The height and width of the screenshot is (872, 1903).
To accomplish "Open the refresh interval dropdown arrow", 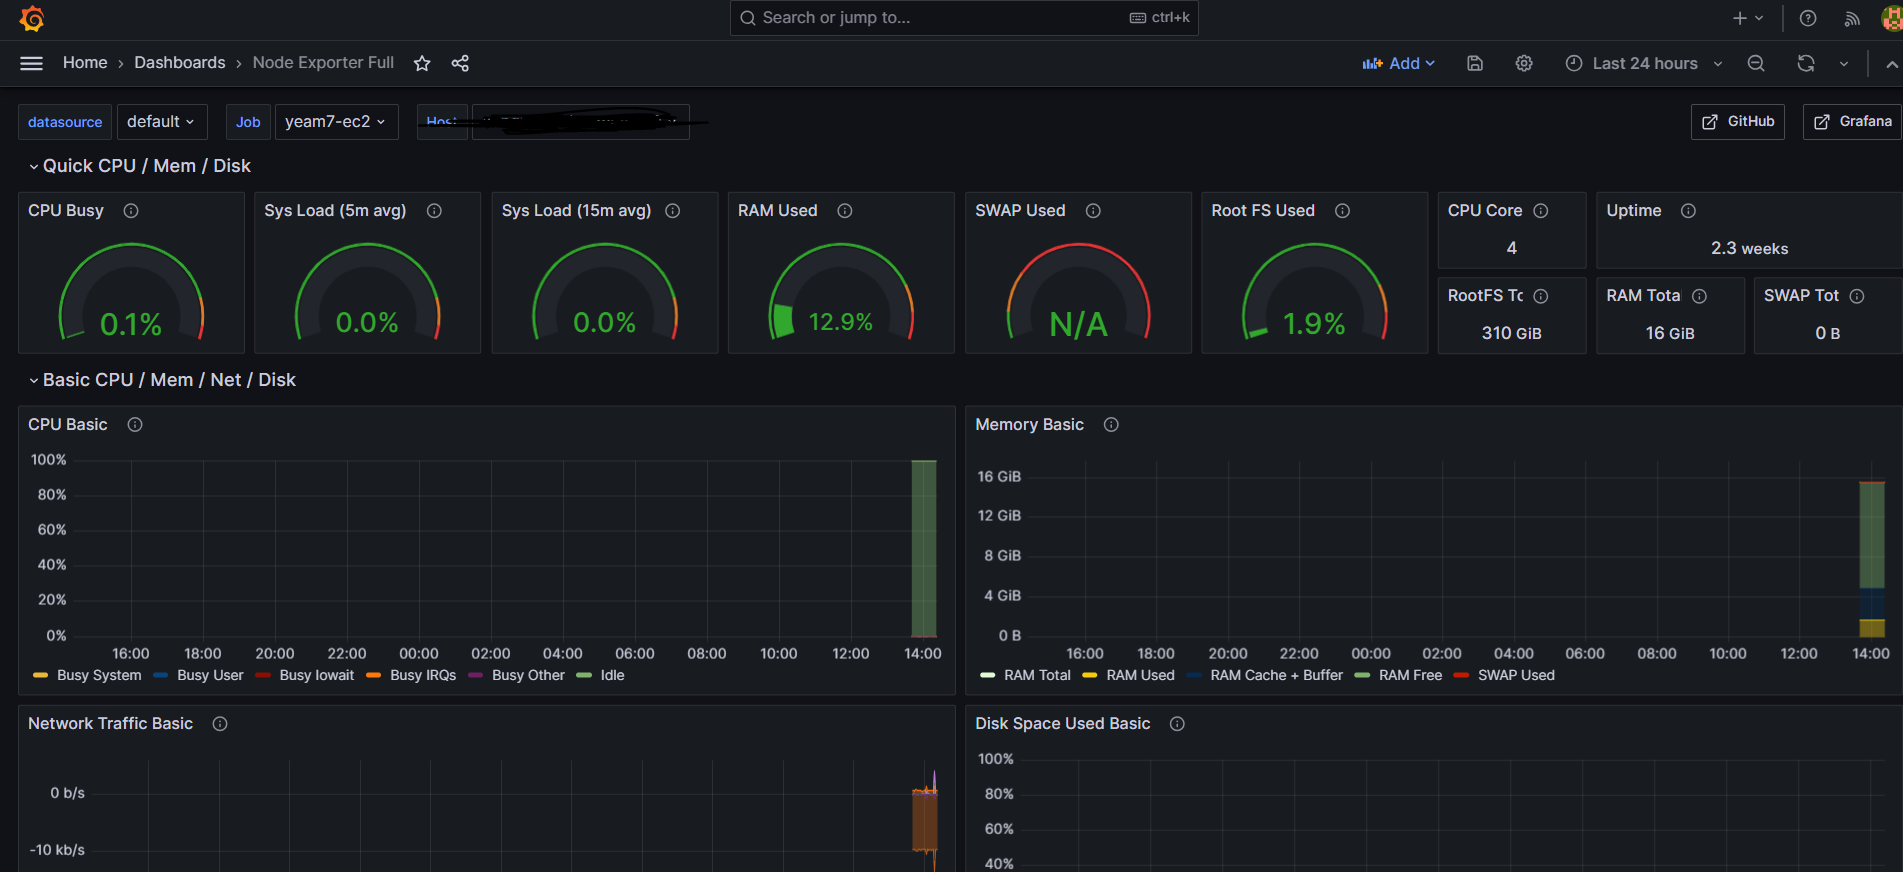I will [x=1843, y=63].
